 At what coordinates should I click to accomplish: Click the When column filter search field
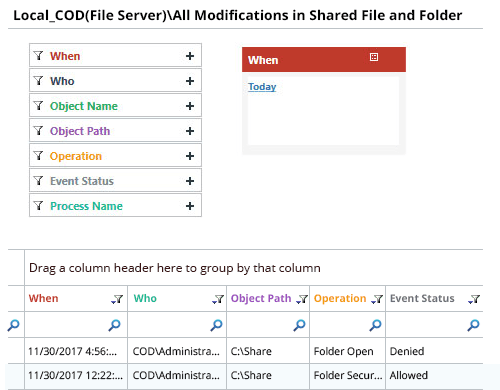click(x=67, y=325)
